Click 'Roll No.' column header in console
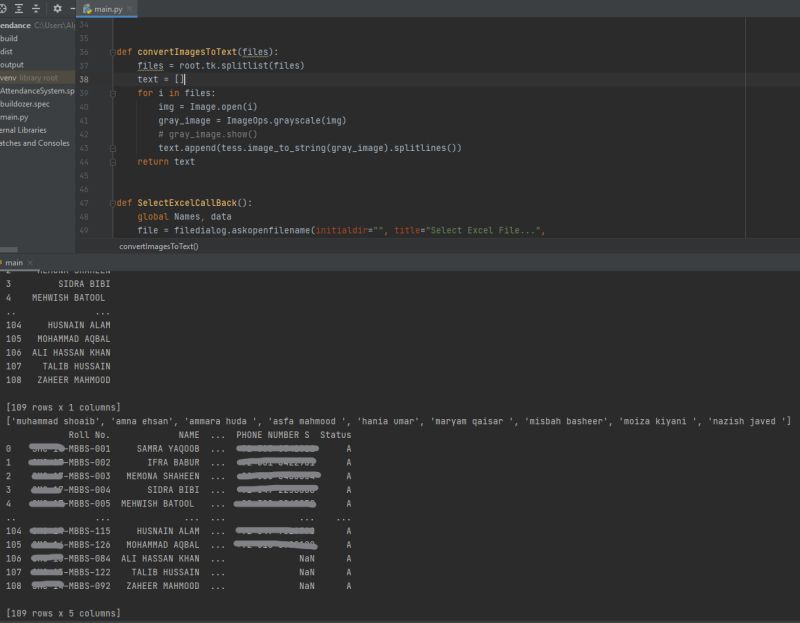The width and height of the screenshot is (800, 623). 89,435
